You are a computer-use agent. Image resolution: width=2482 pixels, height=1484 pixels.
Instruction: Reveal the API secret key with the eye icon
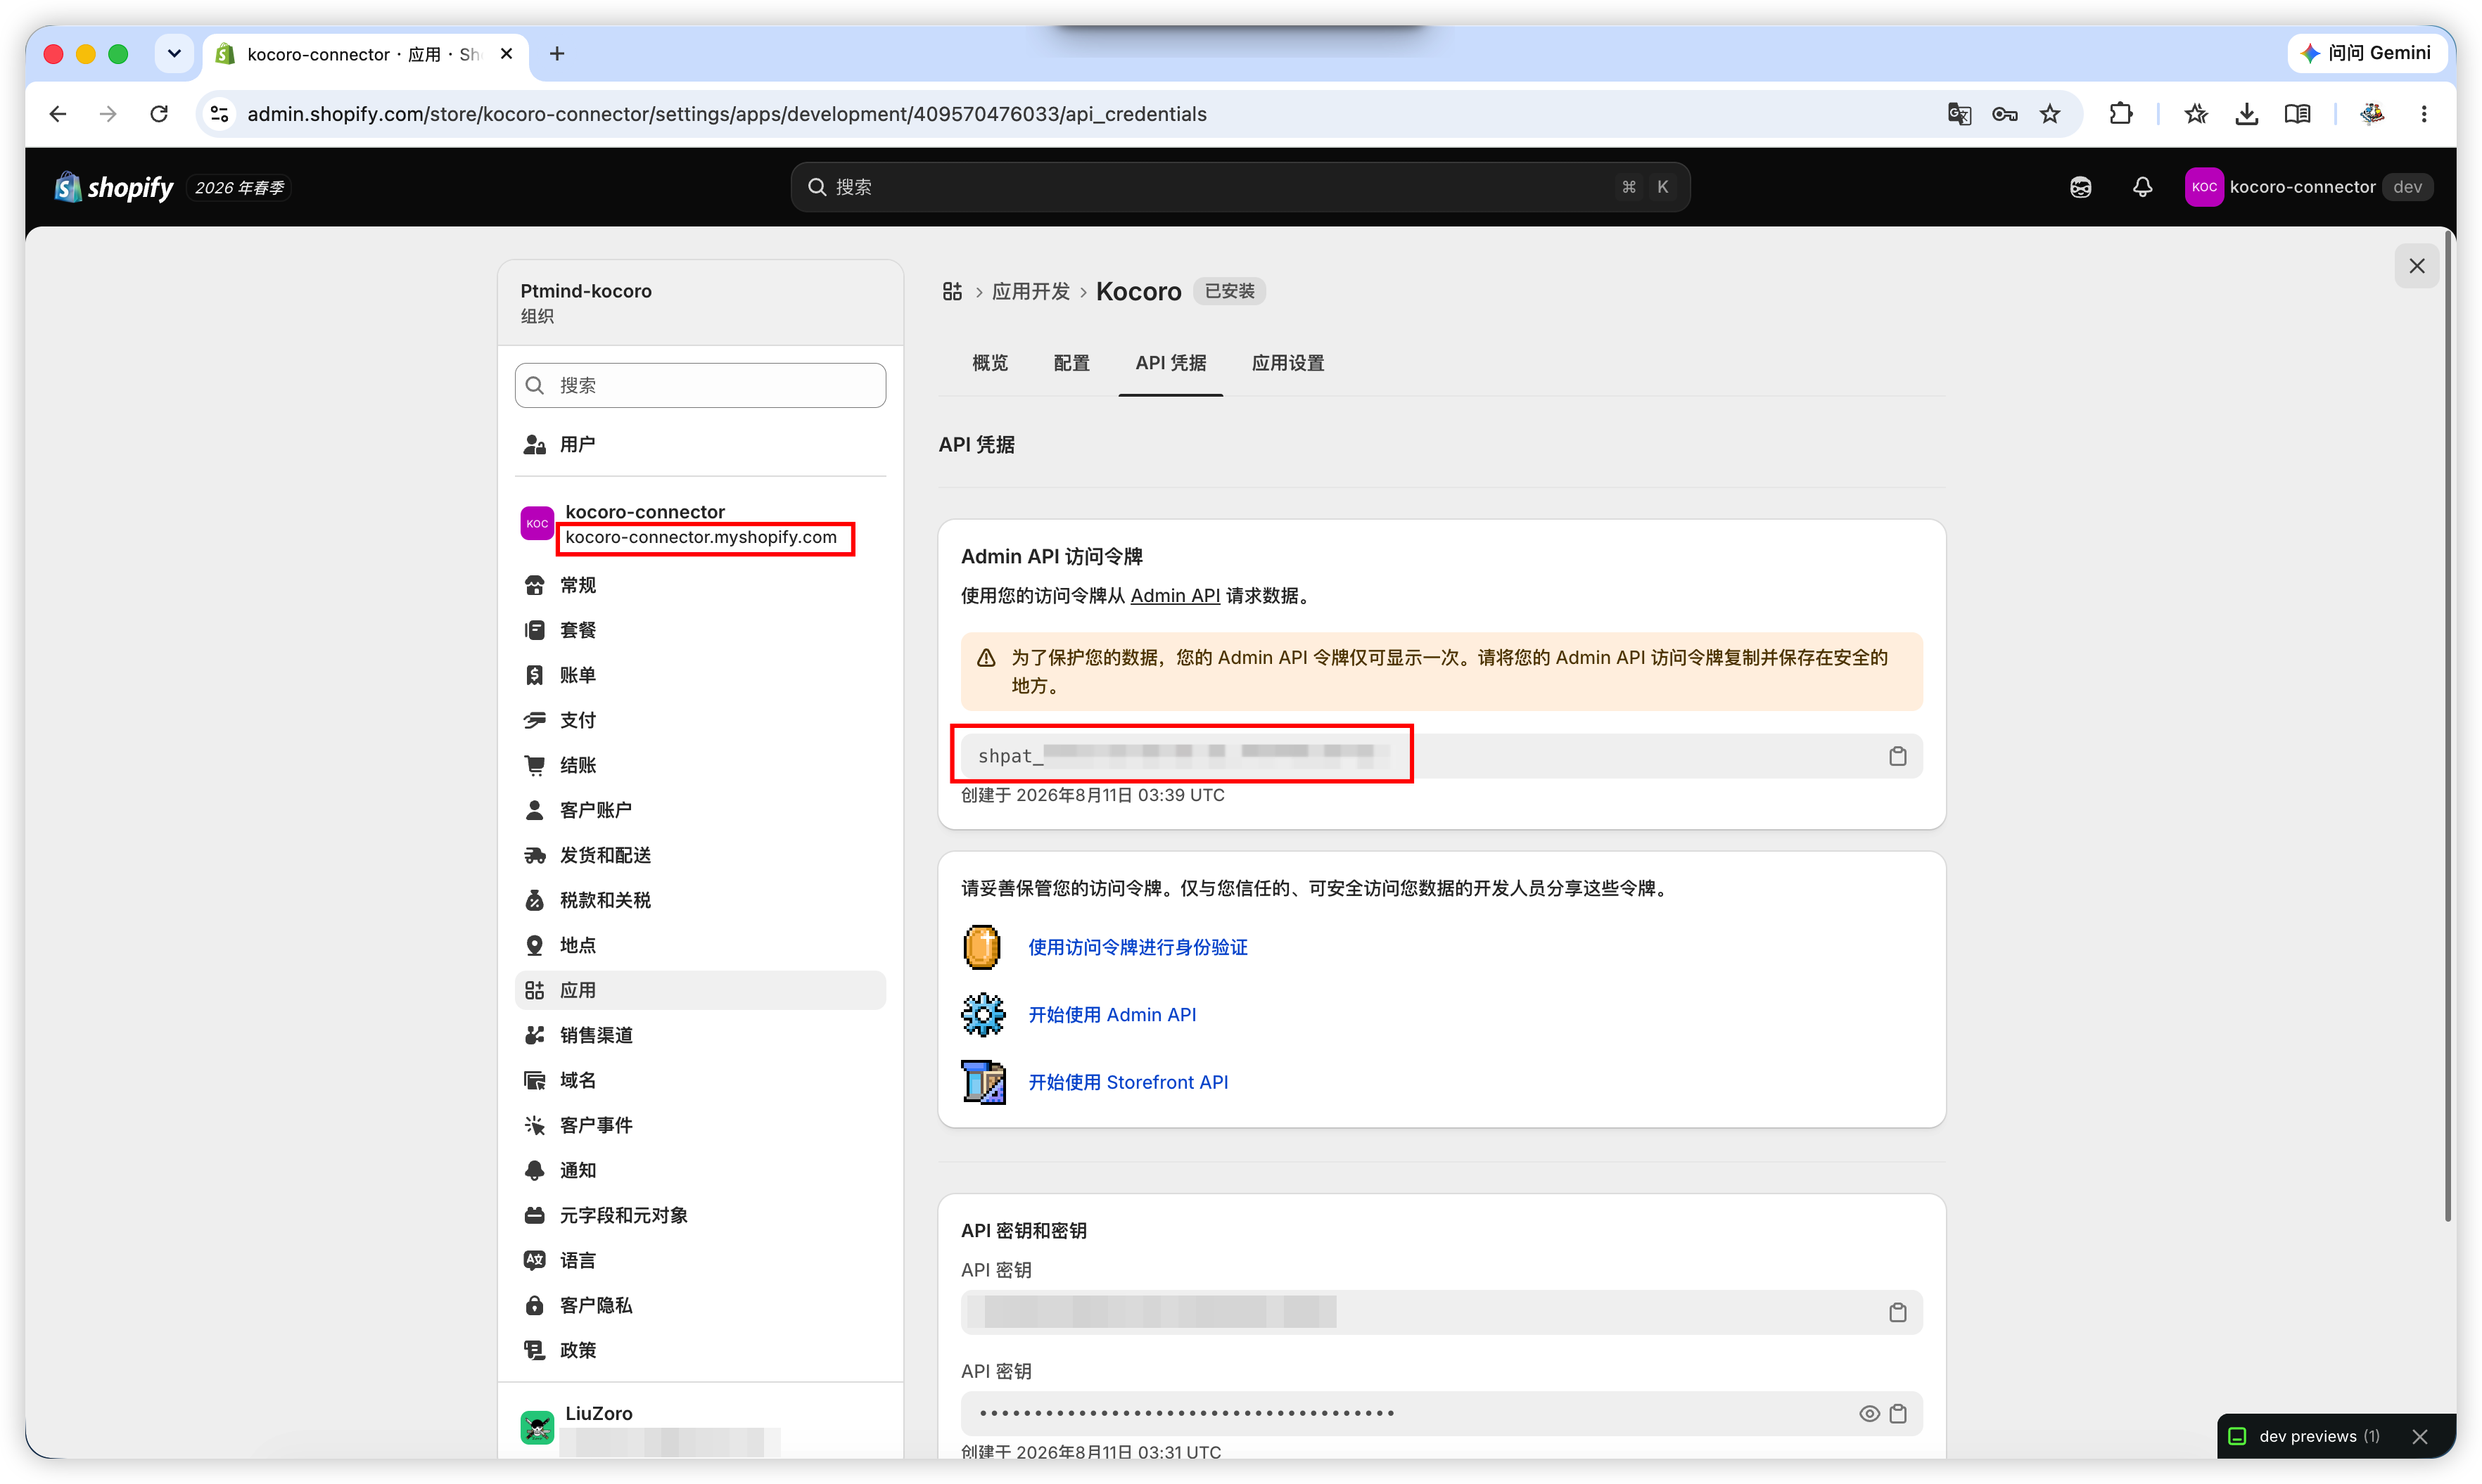[1868, 1413]
